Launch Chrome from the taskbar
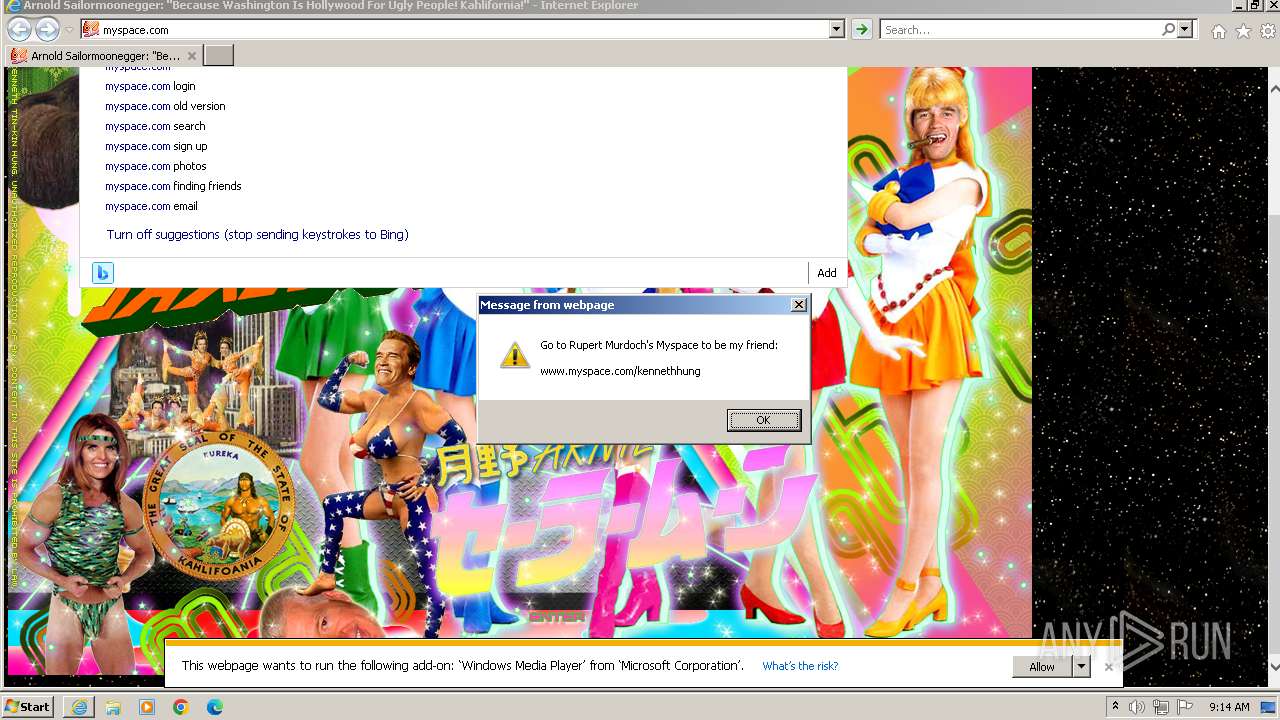The image size is (1280, 720). pyautogui.click(x=181, y=707)
